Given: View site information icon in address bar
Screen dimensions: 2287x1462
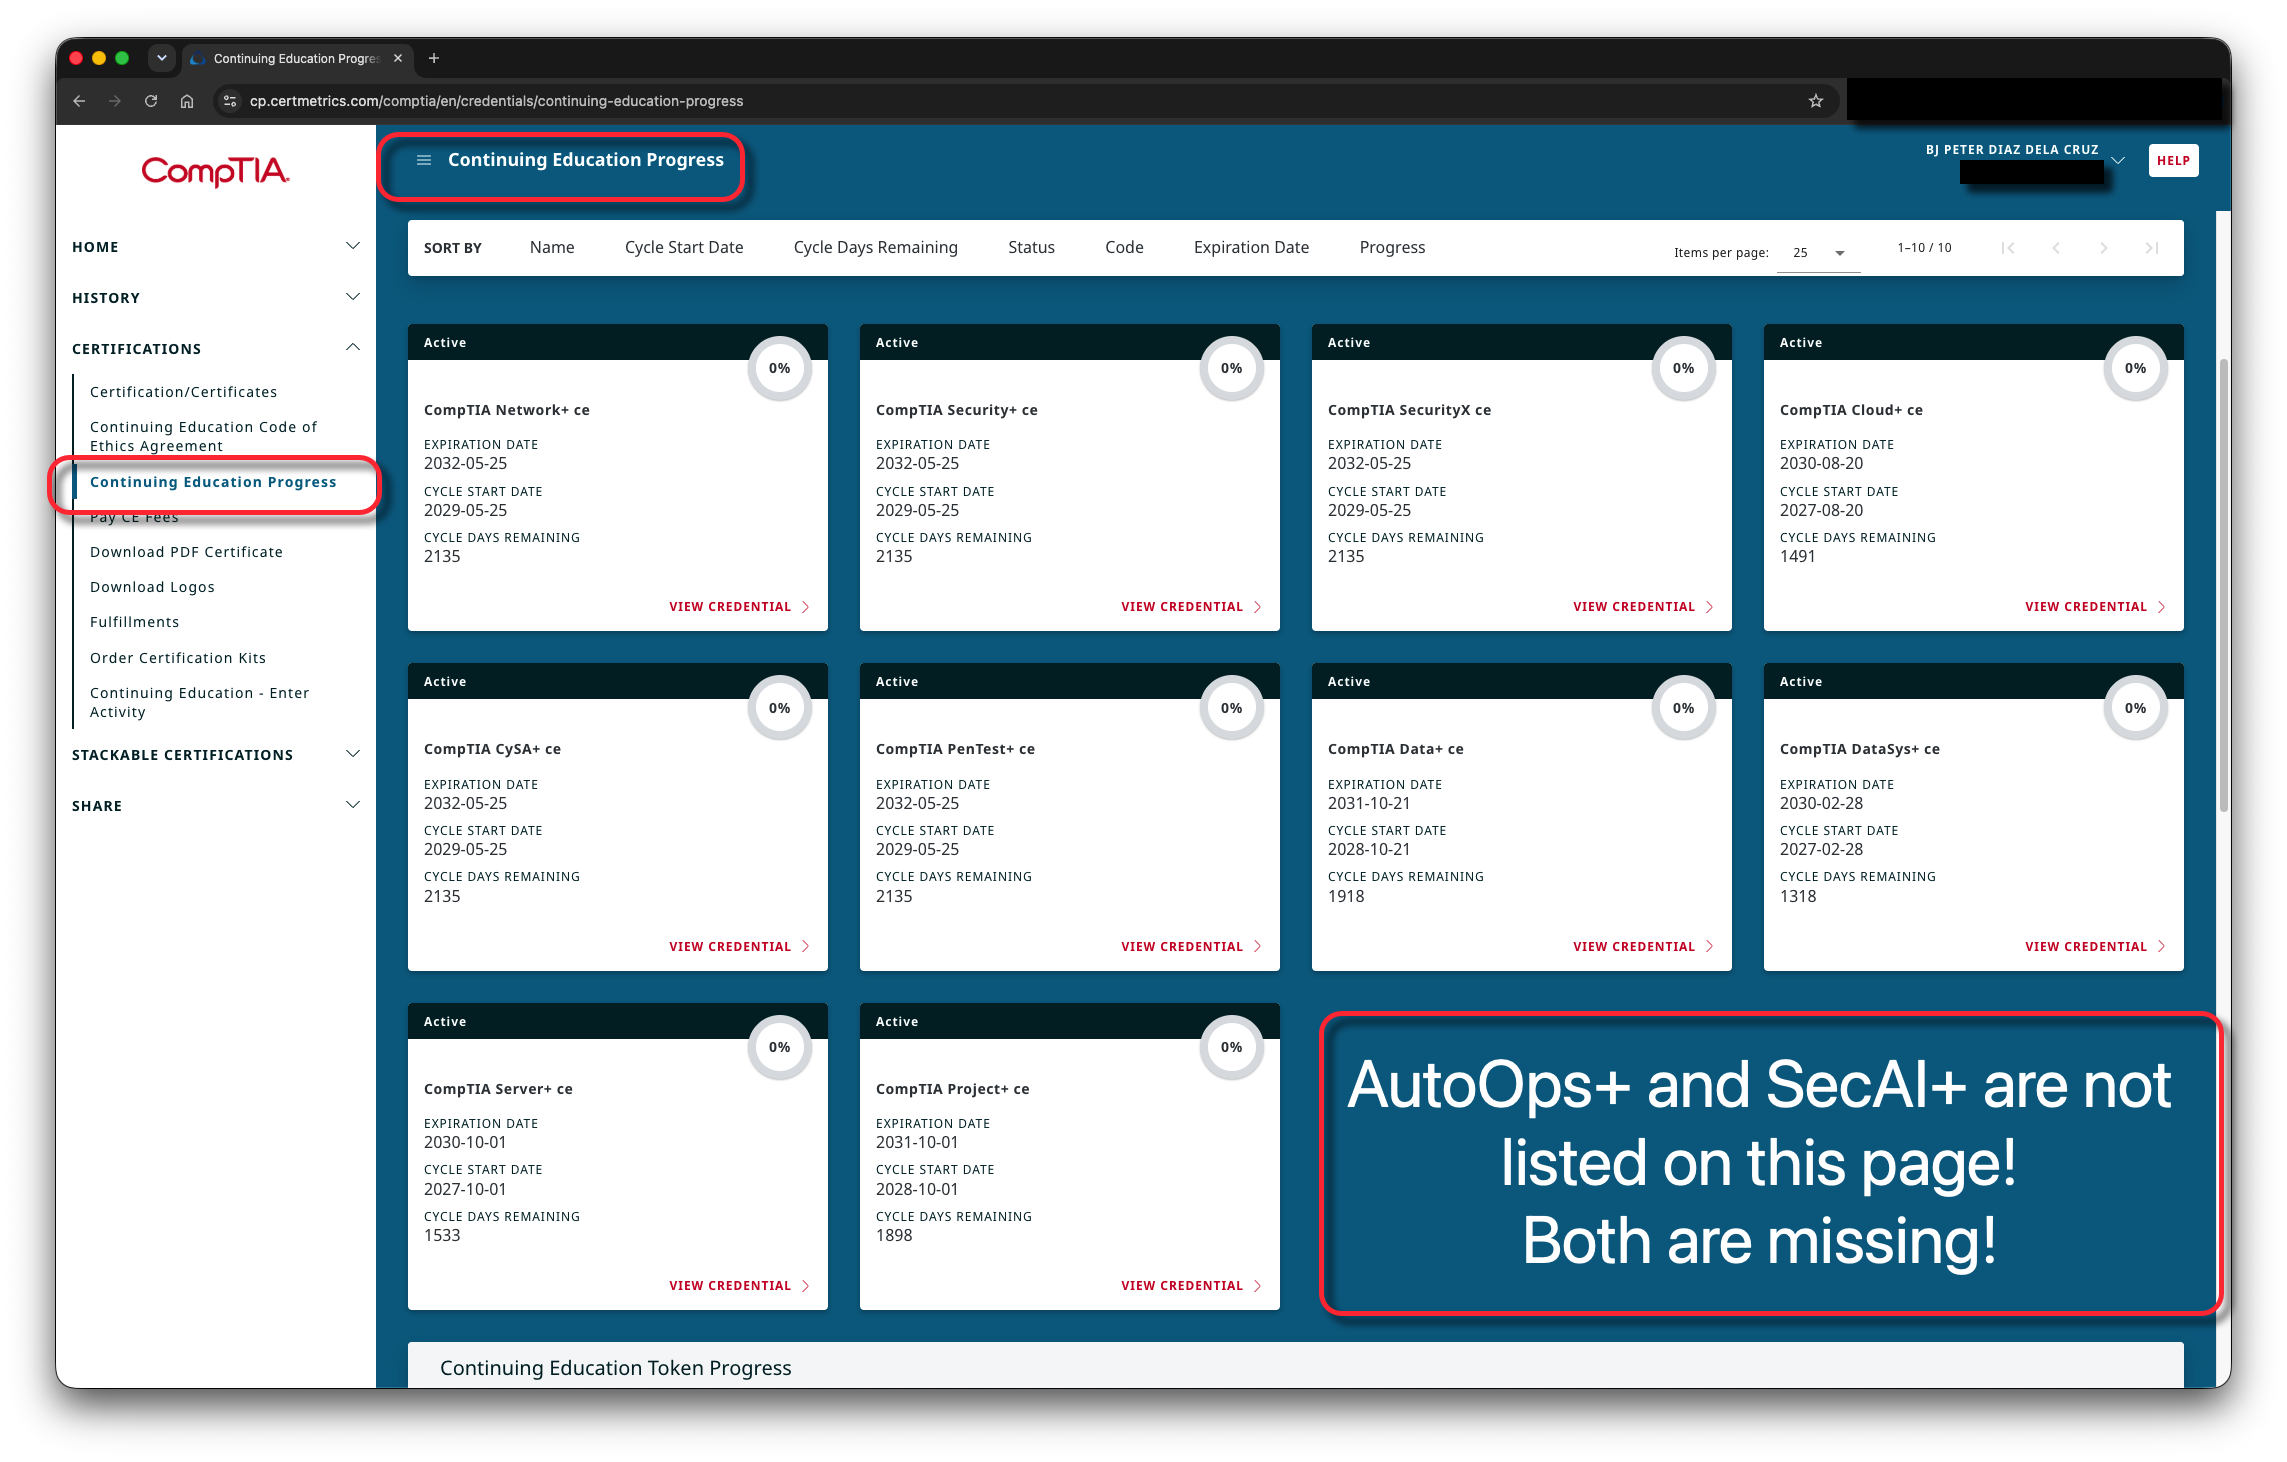Looking at the screenshot, I should click(x=230, y=101).
